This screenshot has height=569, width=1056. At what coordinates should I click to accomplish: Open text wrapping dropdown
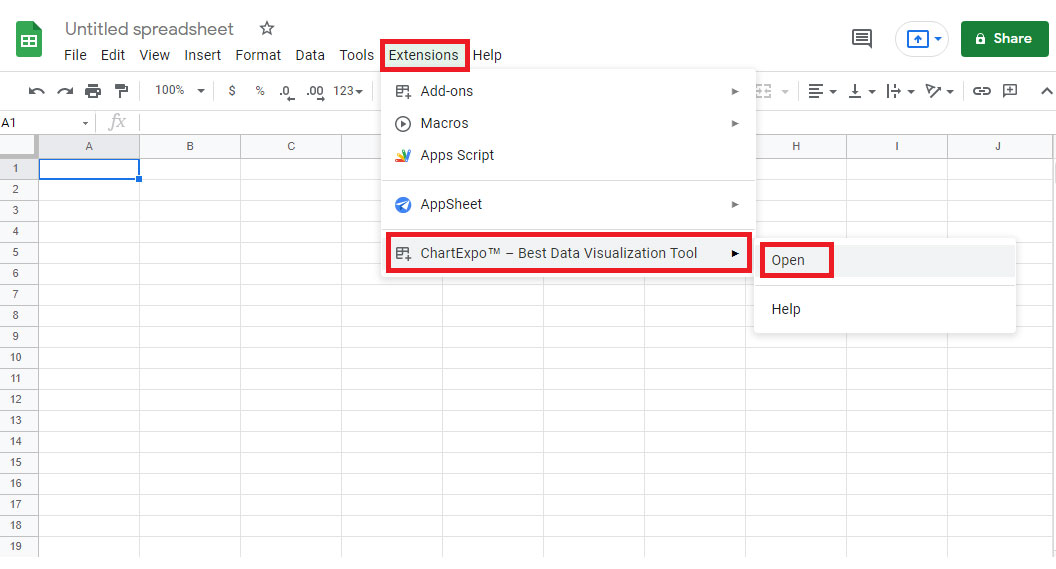(900, 91)
